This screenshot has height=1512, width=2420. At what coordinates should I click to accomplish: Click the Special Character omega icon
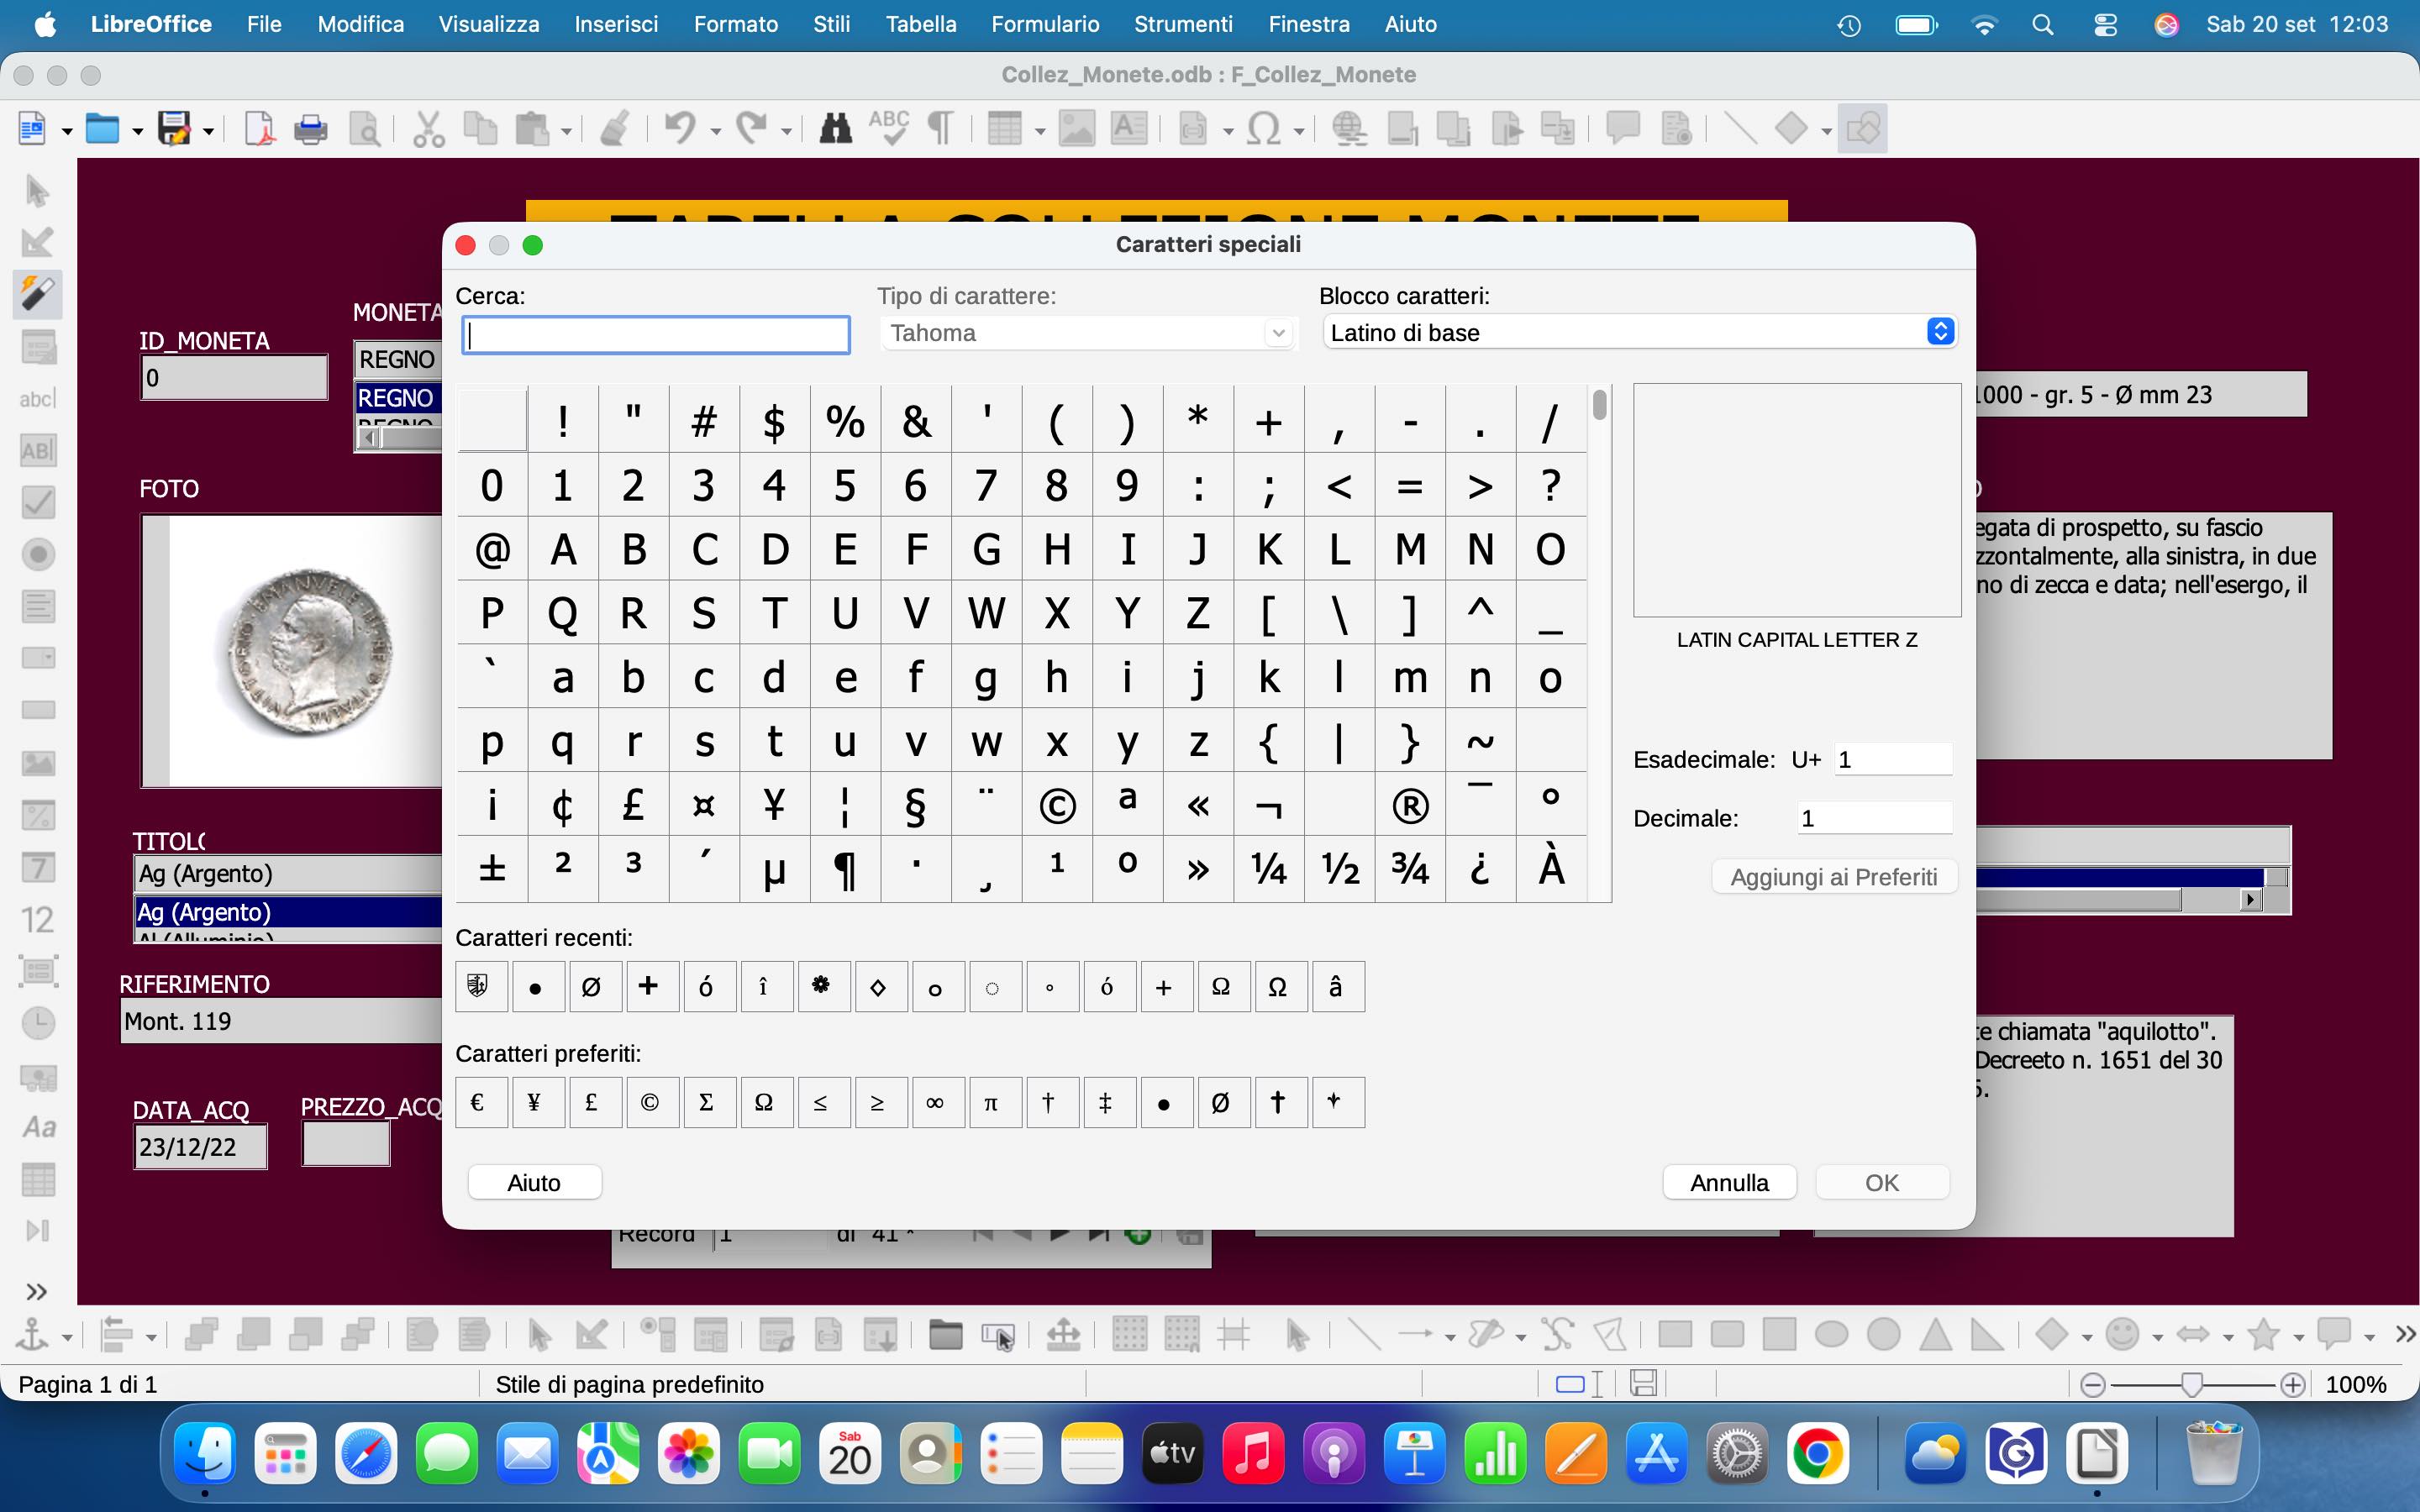coord(1264,129)
